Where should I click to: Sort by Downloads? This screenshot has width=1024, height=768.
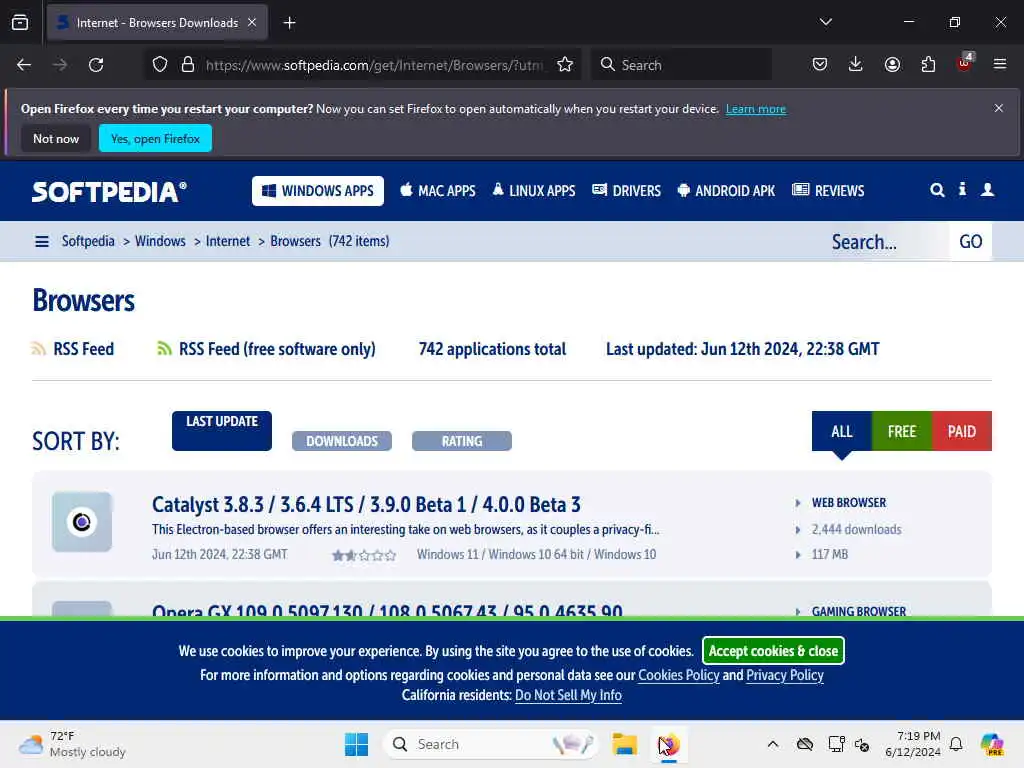click(342, 441)
